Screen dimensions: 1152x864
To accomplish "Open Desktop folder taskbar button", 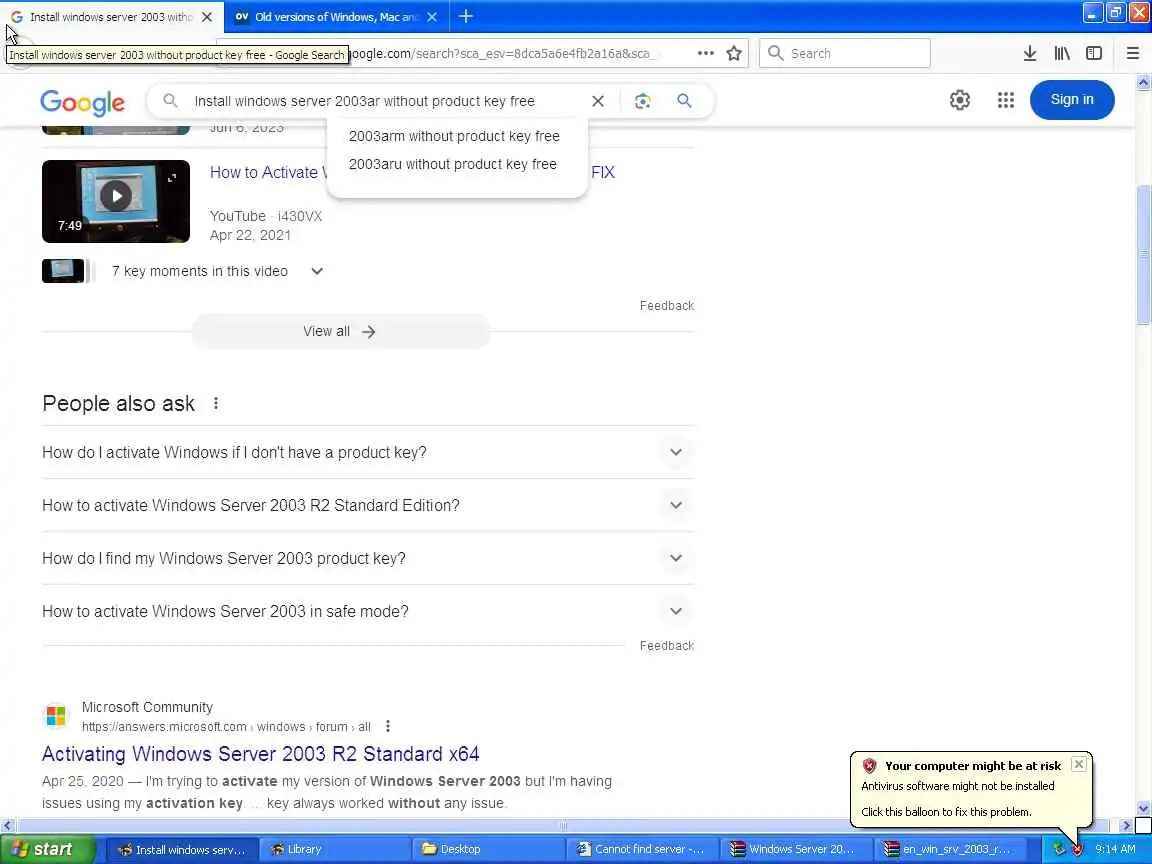I will pos(488,849).
